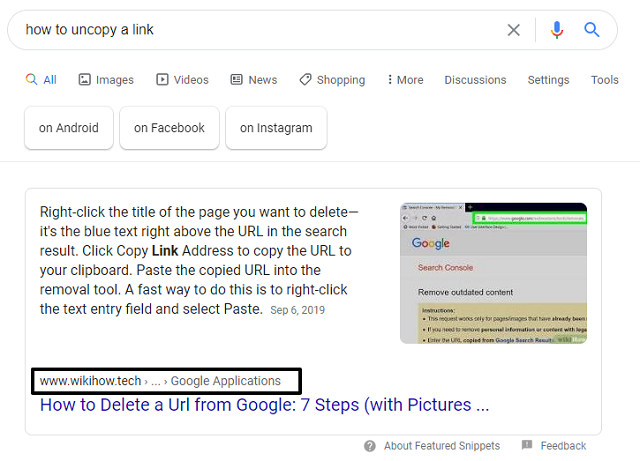Click the blue magnifying glass search button
The width and height of the screenshot is (640, 461).
point(592,30)
